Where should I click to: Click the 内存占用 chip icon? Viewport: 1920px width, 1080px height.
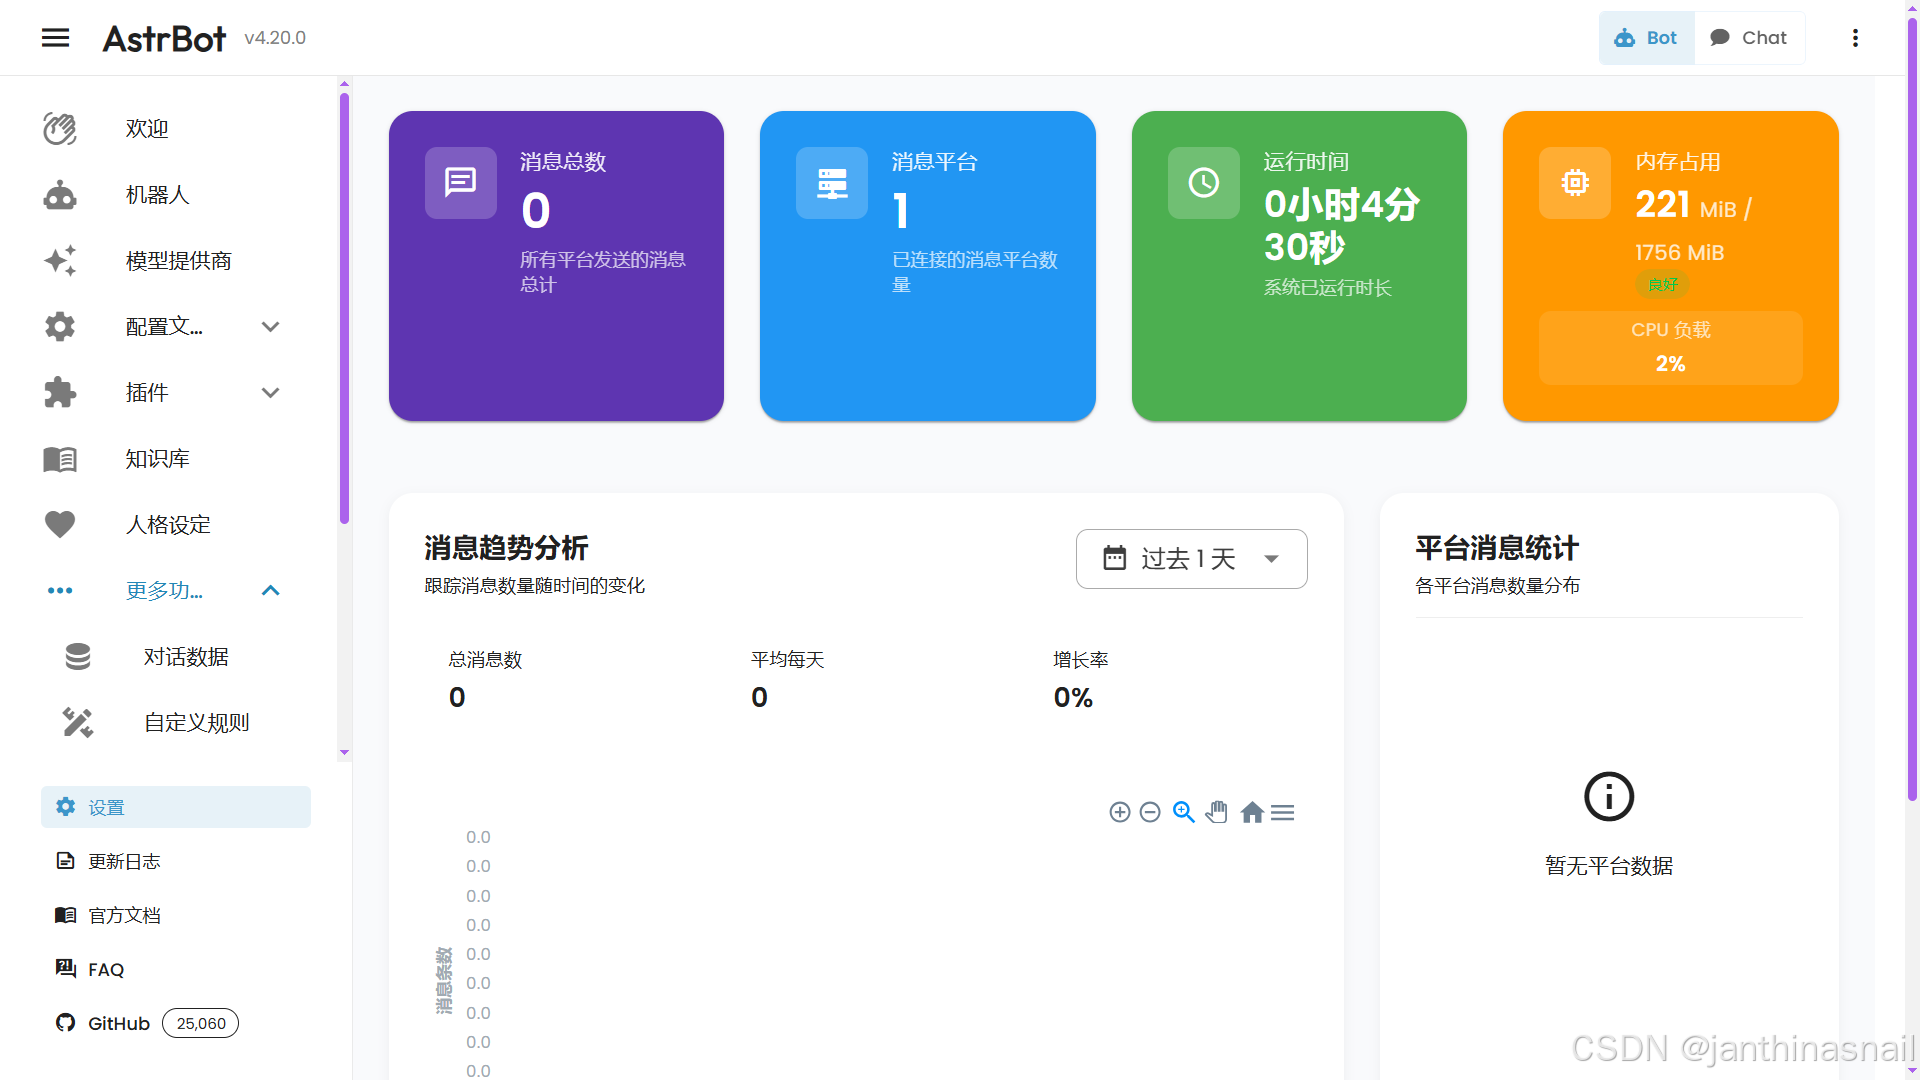coord(1575,183)
